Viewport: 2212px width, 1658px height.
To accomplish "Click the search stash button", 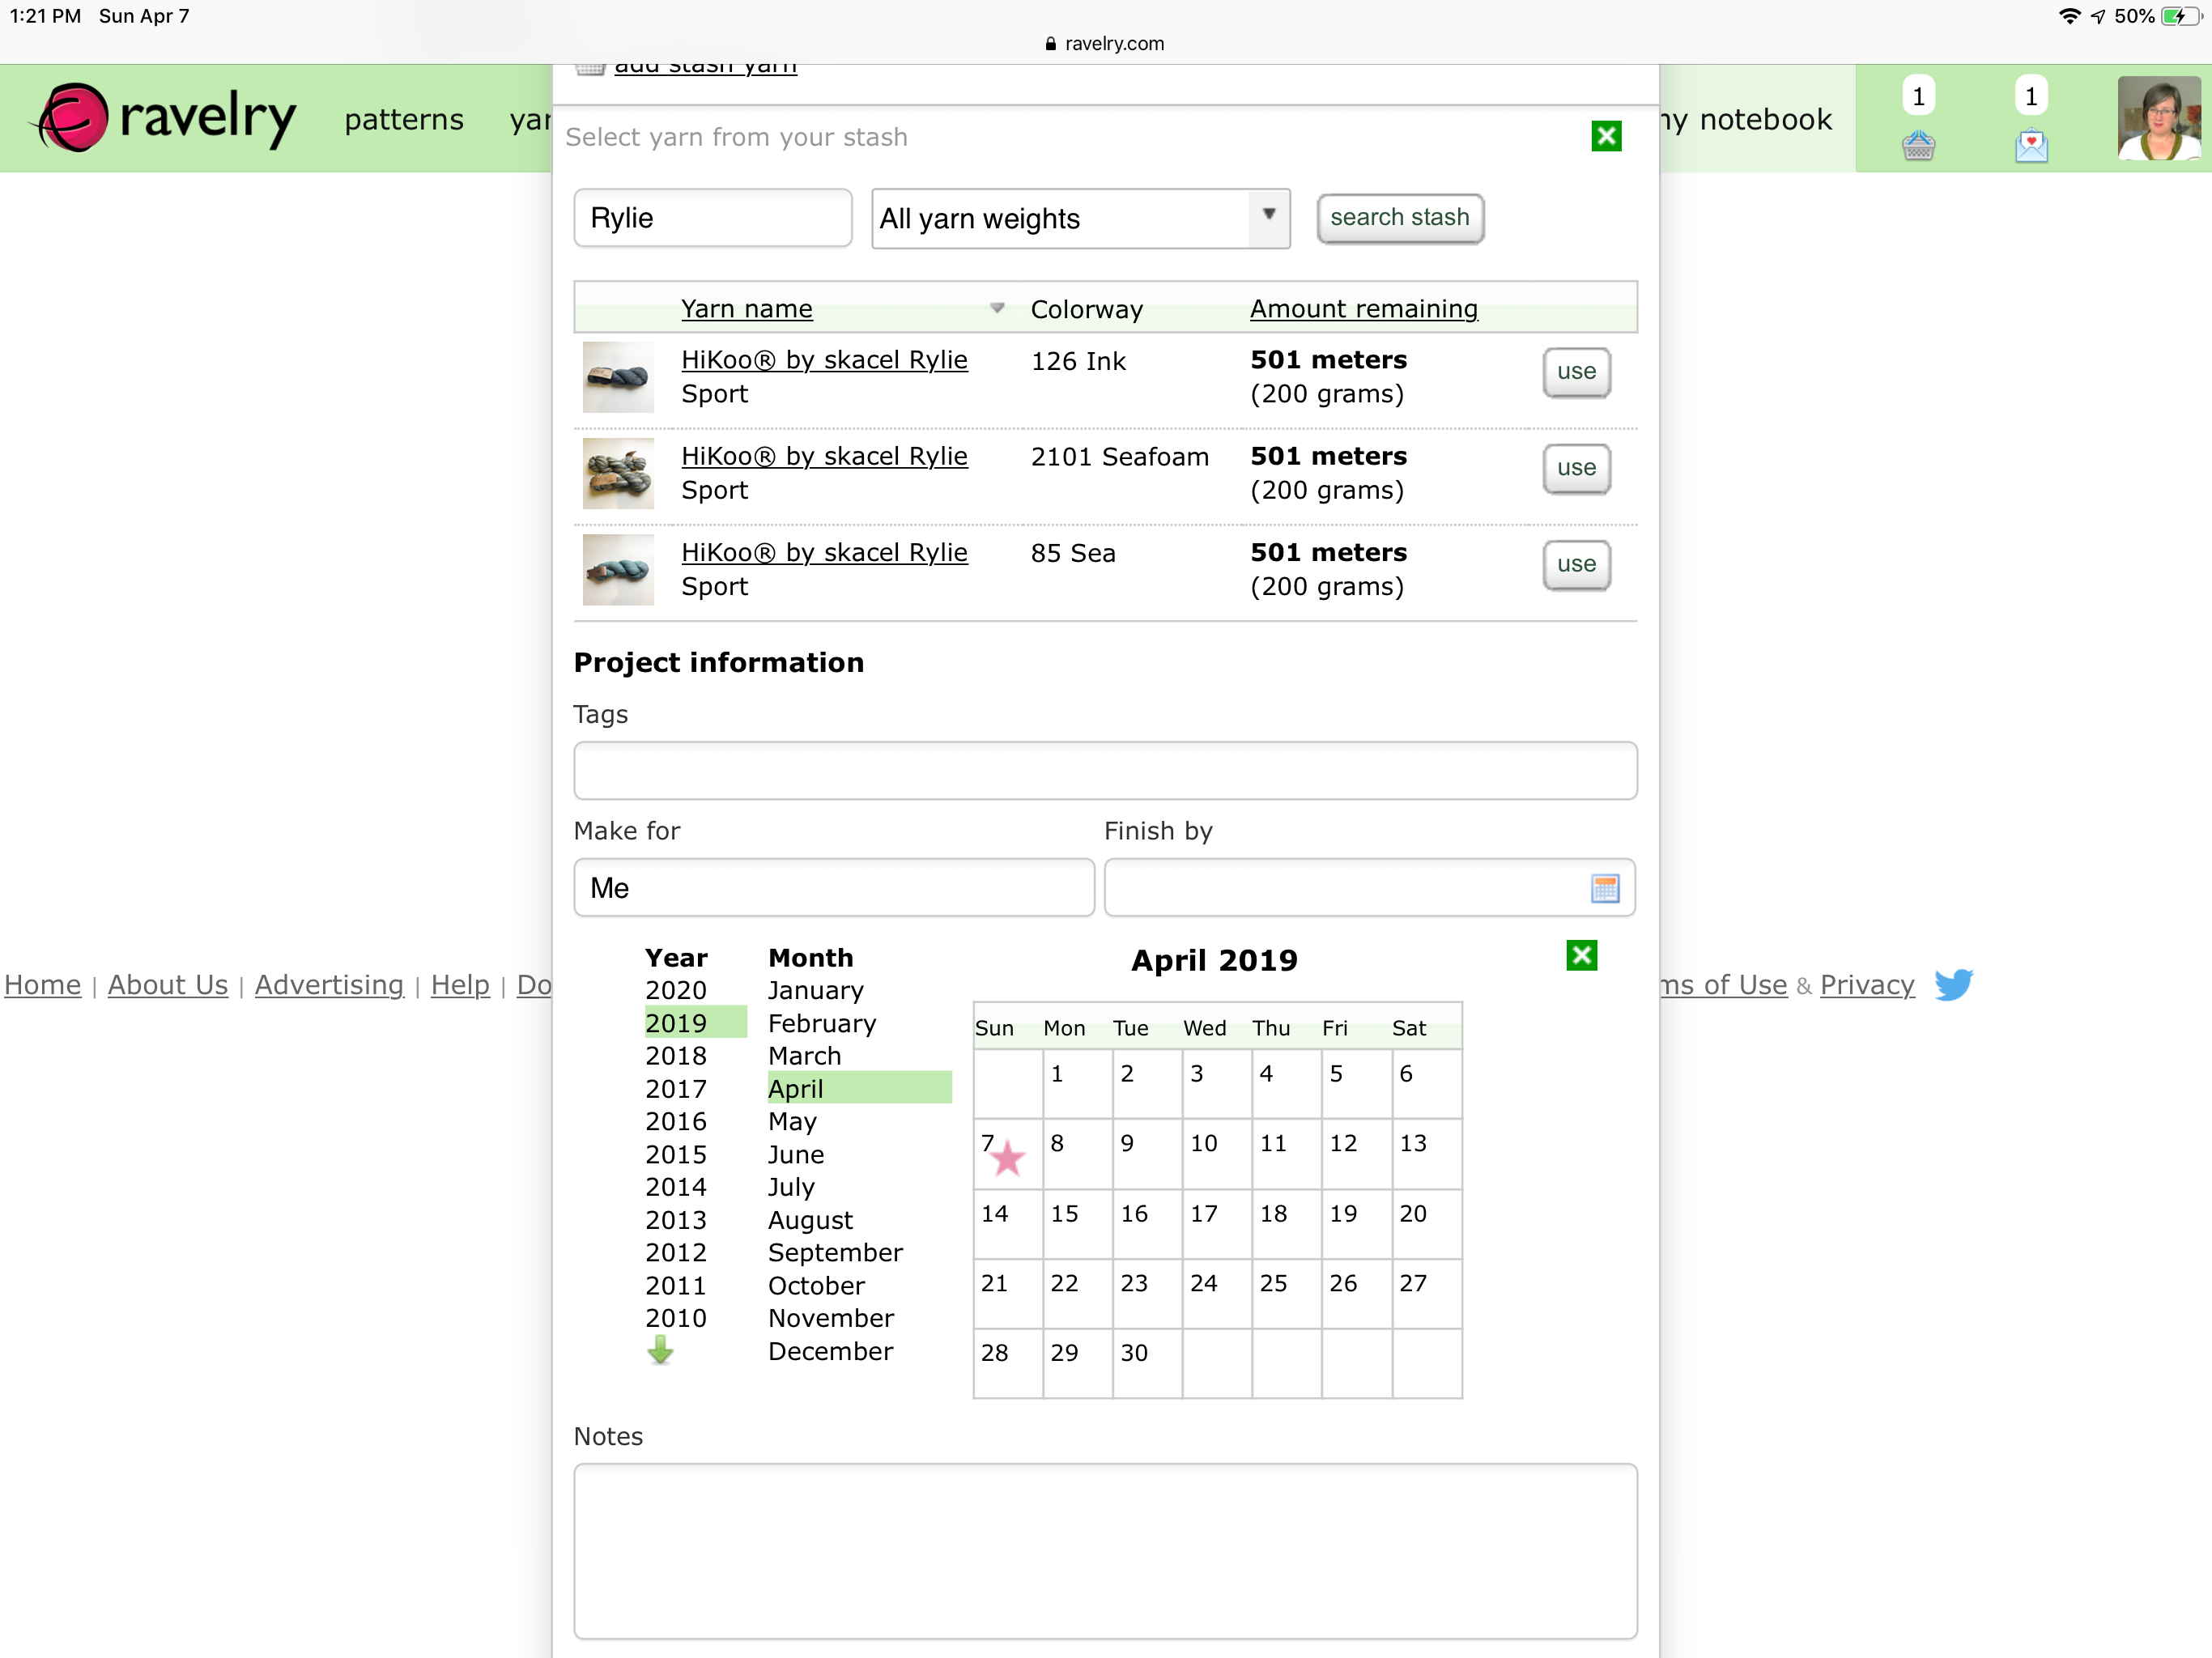I will (1399, 218).
